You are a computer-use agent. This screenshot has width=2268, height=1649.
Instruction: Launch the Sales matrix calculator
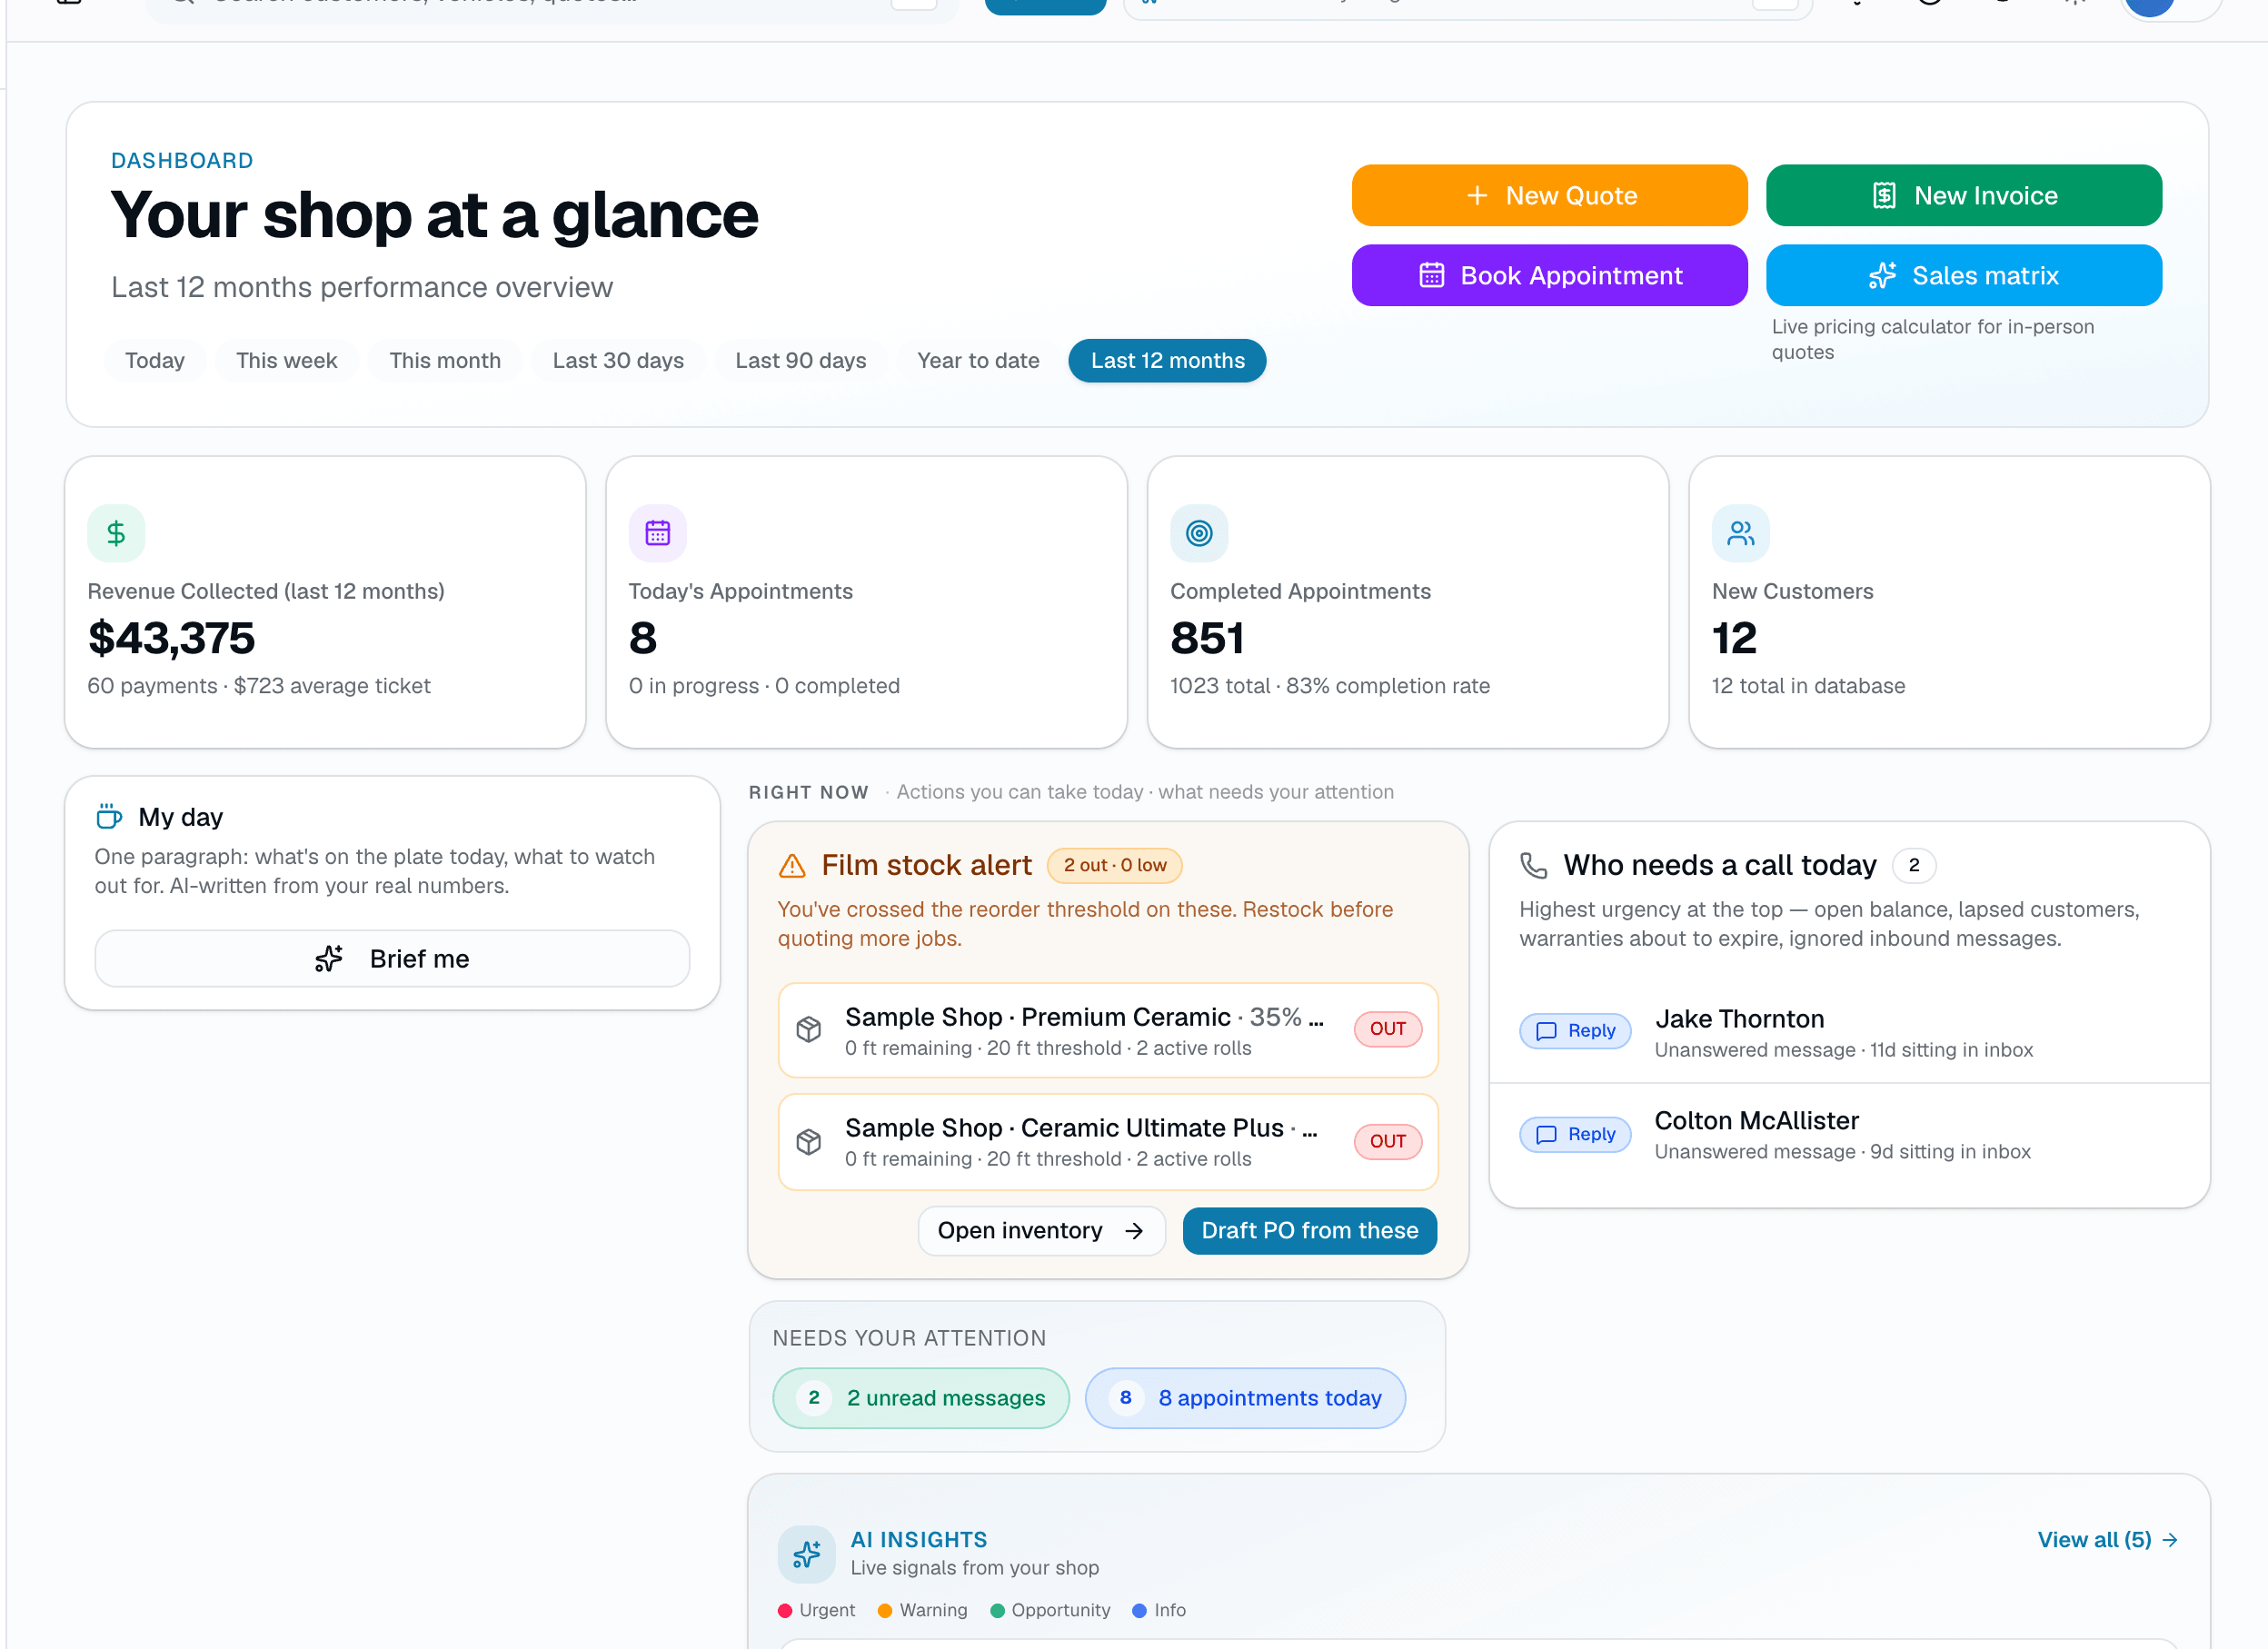coord(1963,276)
